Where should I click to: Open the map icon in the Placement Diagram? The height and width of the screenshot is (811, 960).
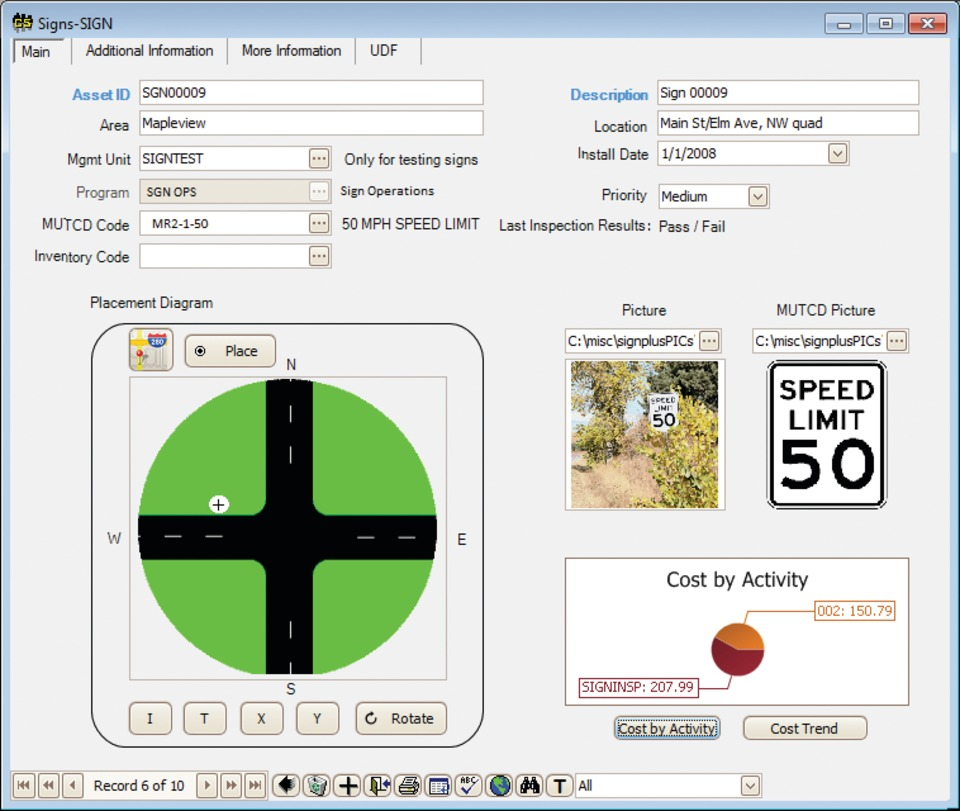(x=150, y=350)
